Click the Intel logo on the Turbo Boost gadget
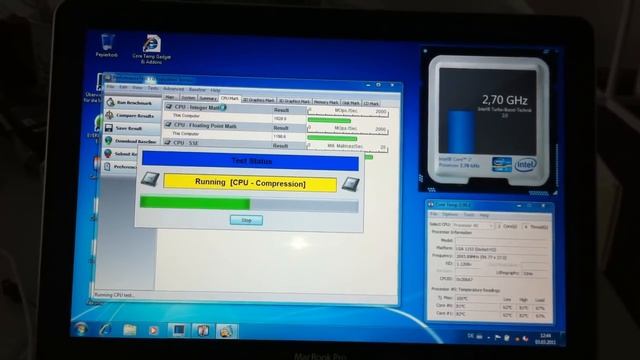The width and height of the screenshot is (640, 360). coord(525,165)
